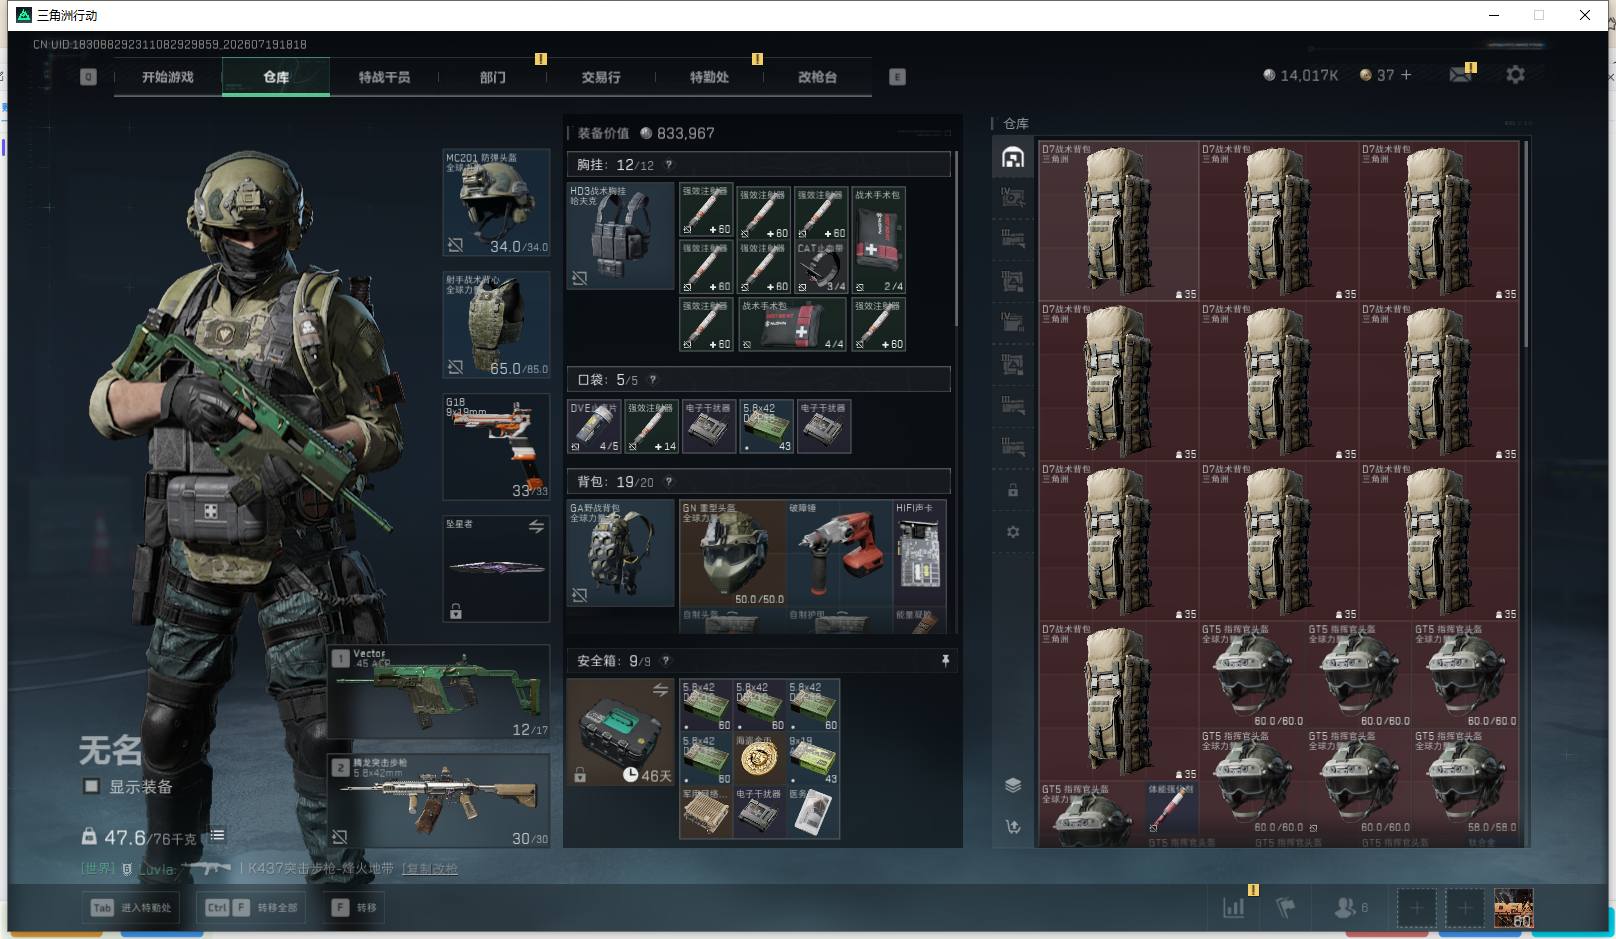
Task: Open the statistics bar chart icon
Action: [x=1234, y=907]
